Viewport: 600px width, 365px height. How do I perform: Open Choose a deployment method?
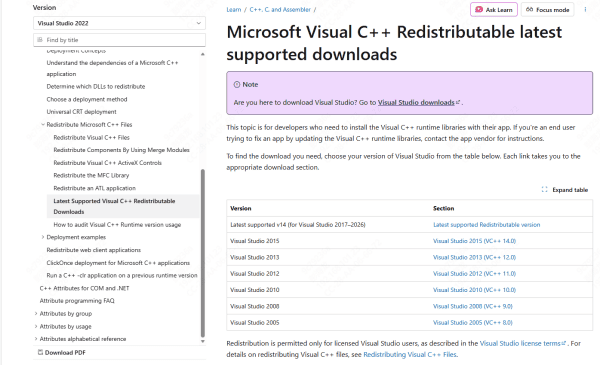pos(87,99)
